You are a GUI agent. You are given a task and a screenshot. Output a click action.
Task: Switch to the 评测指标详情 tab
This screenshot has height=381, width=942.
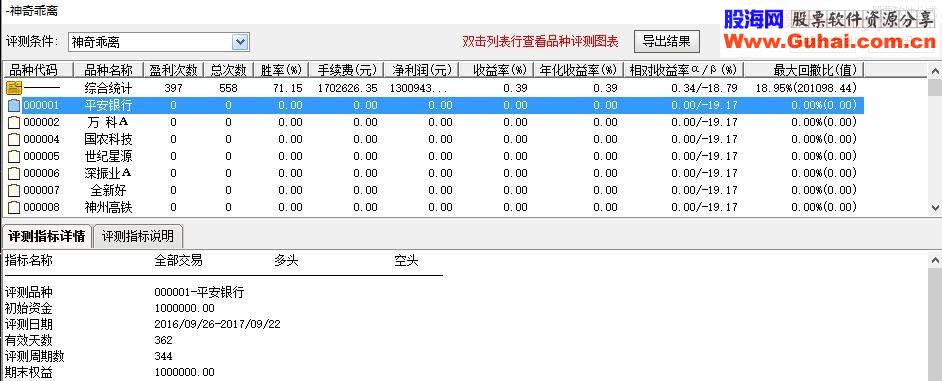[47, 236]
